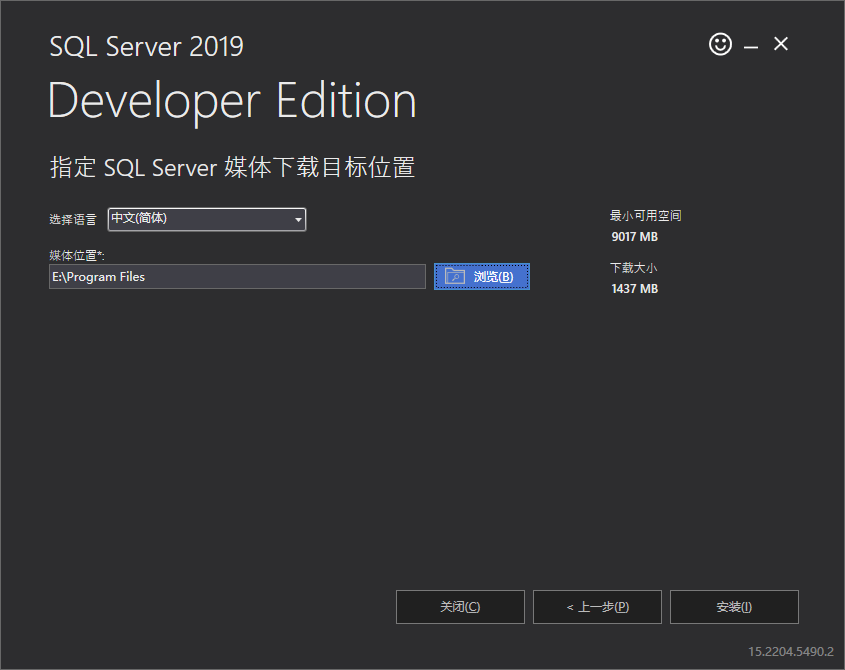845x670 pixels.
Task: Click the Developer Edition heading
Action: click(x=232, y=101)
